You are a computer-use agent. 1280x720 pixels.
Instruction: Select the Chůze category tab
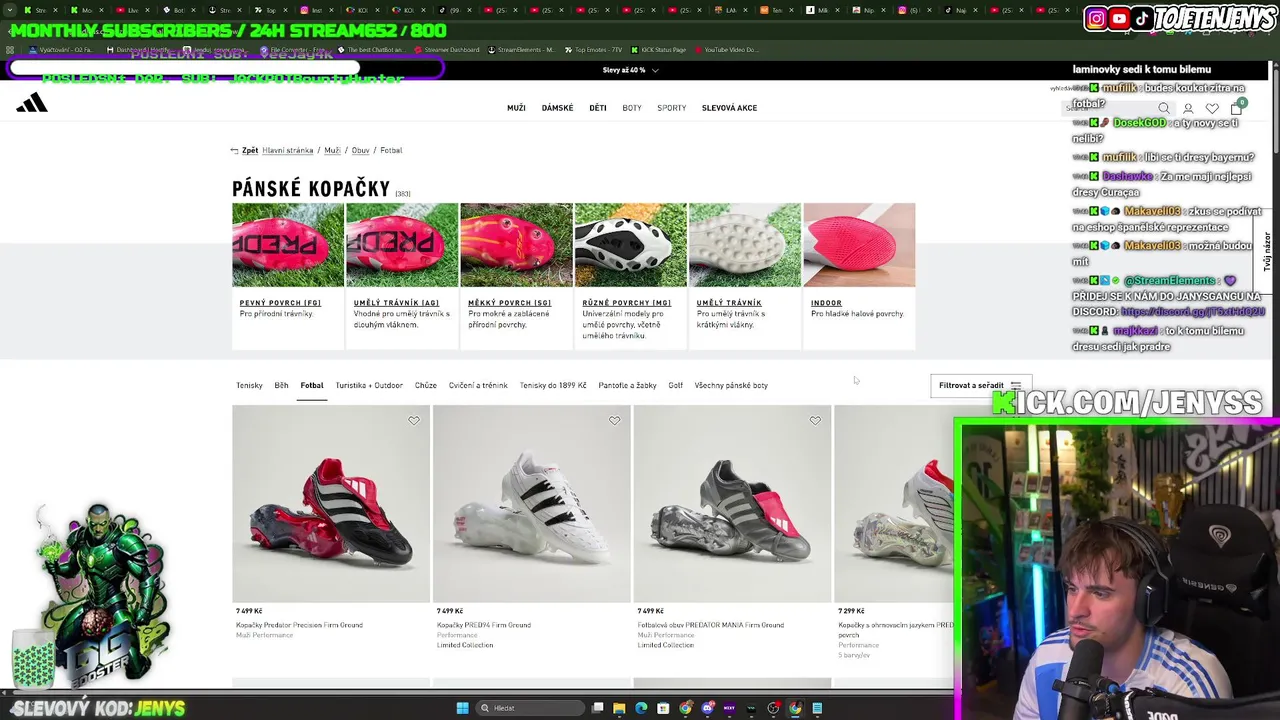pos(426,385)
